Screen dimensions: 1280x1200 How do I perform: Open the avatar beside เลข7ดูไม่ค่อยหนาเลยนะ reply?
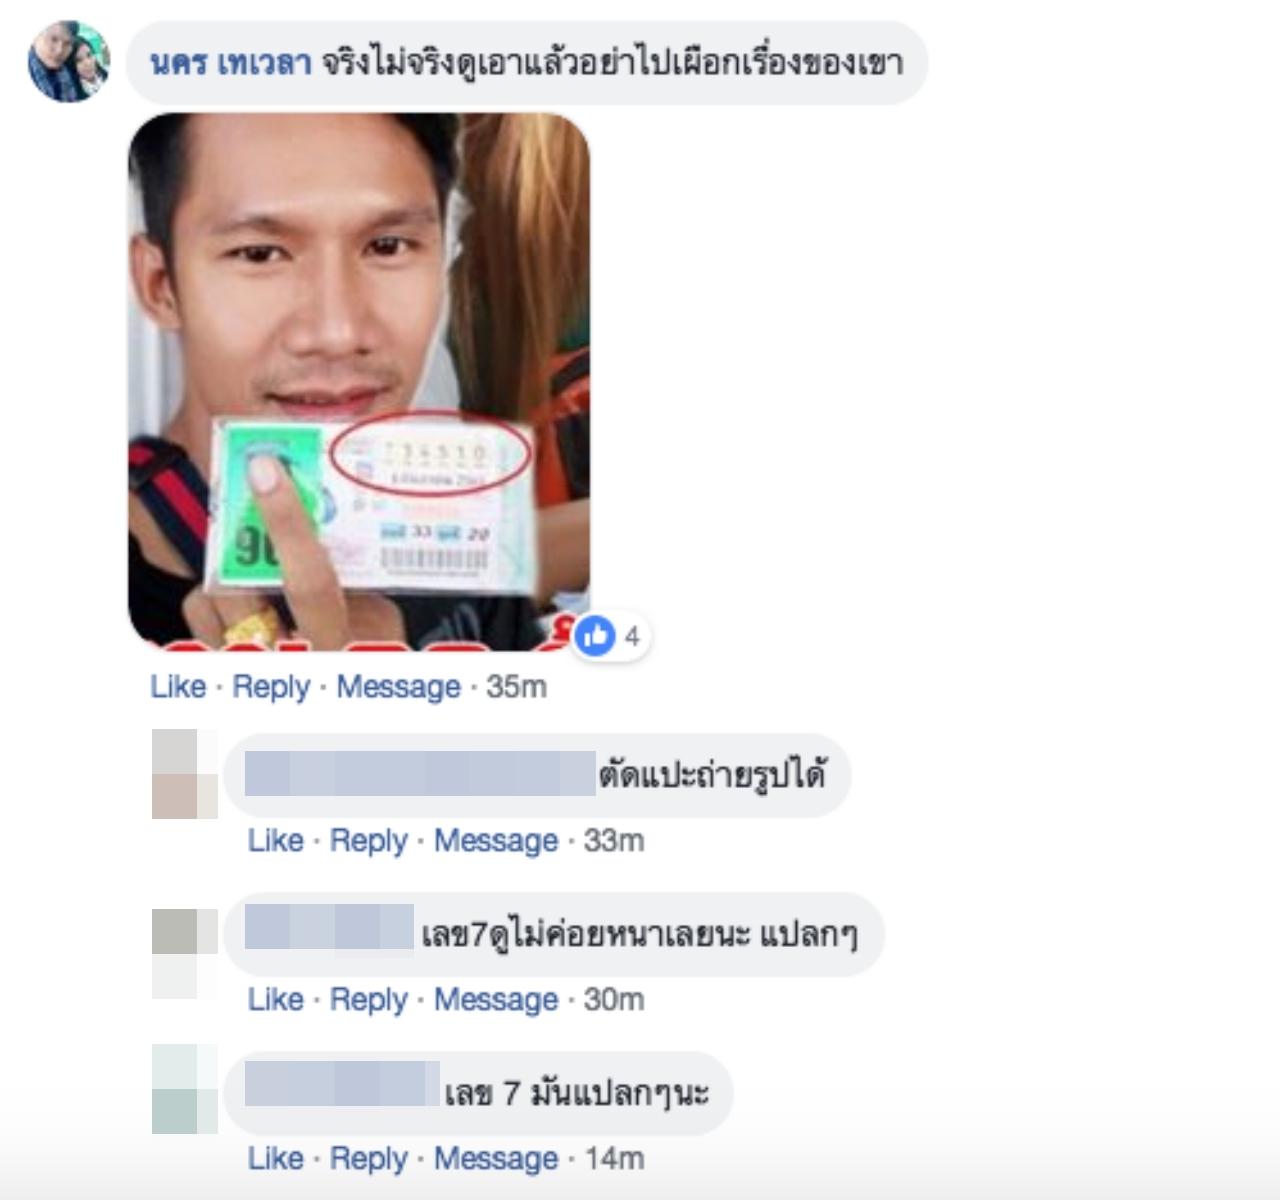185,953
